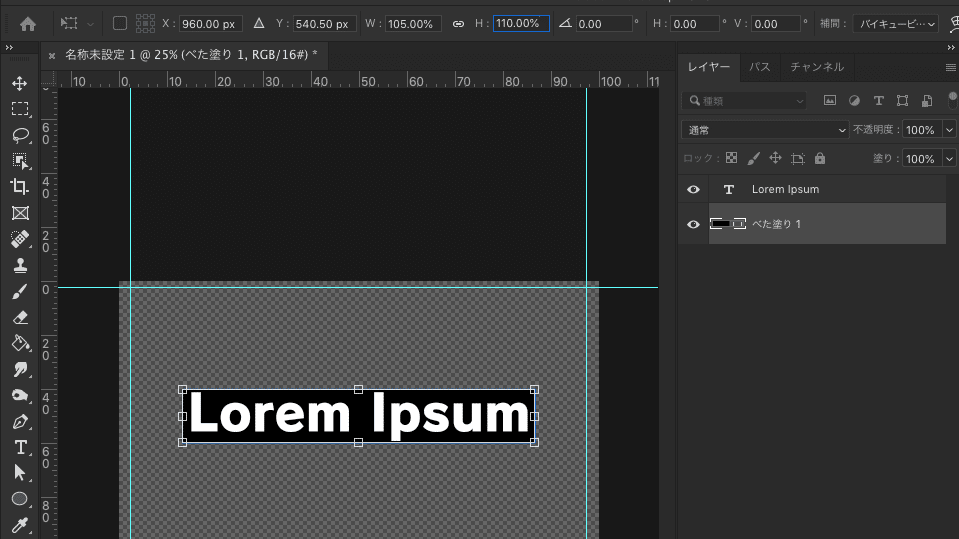Filter layers by pixel layer icon

tap(829, 100)
